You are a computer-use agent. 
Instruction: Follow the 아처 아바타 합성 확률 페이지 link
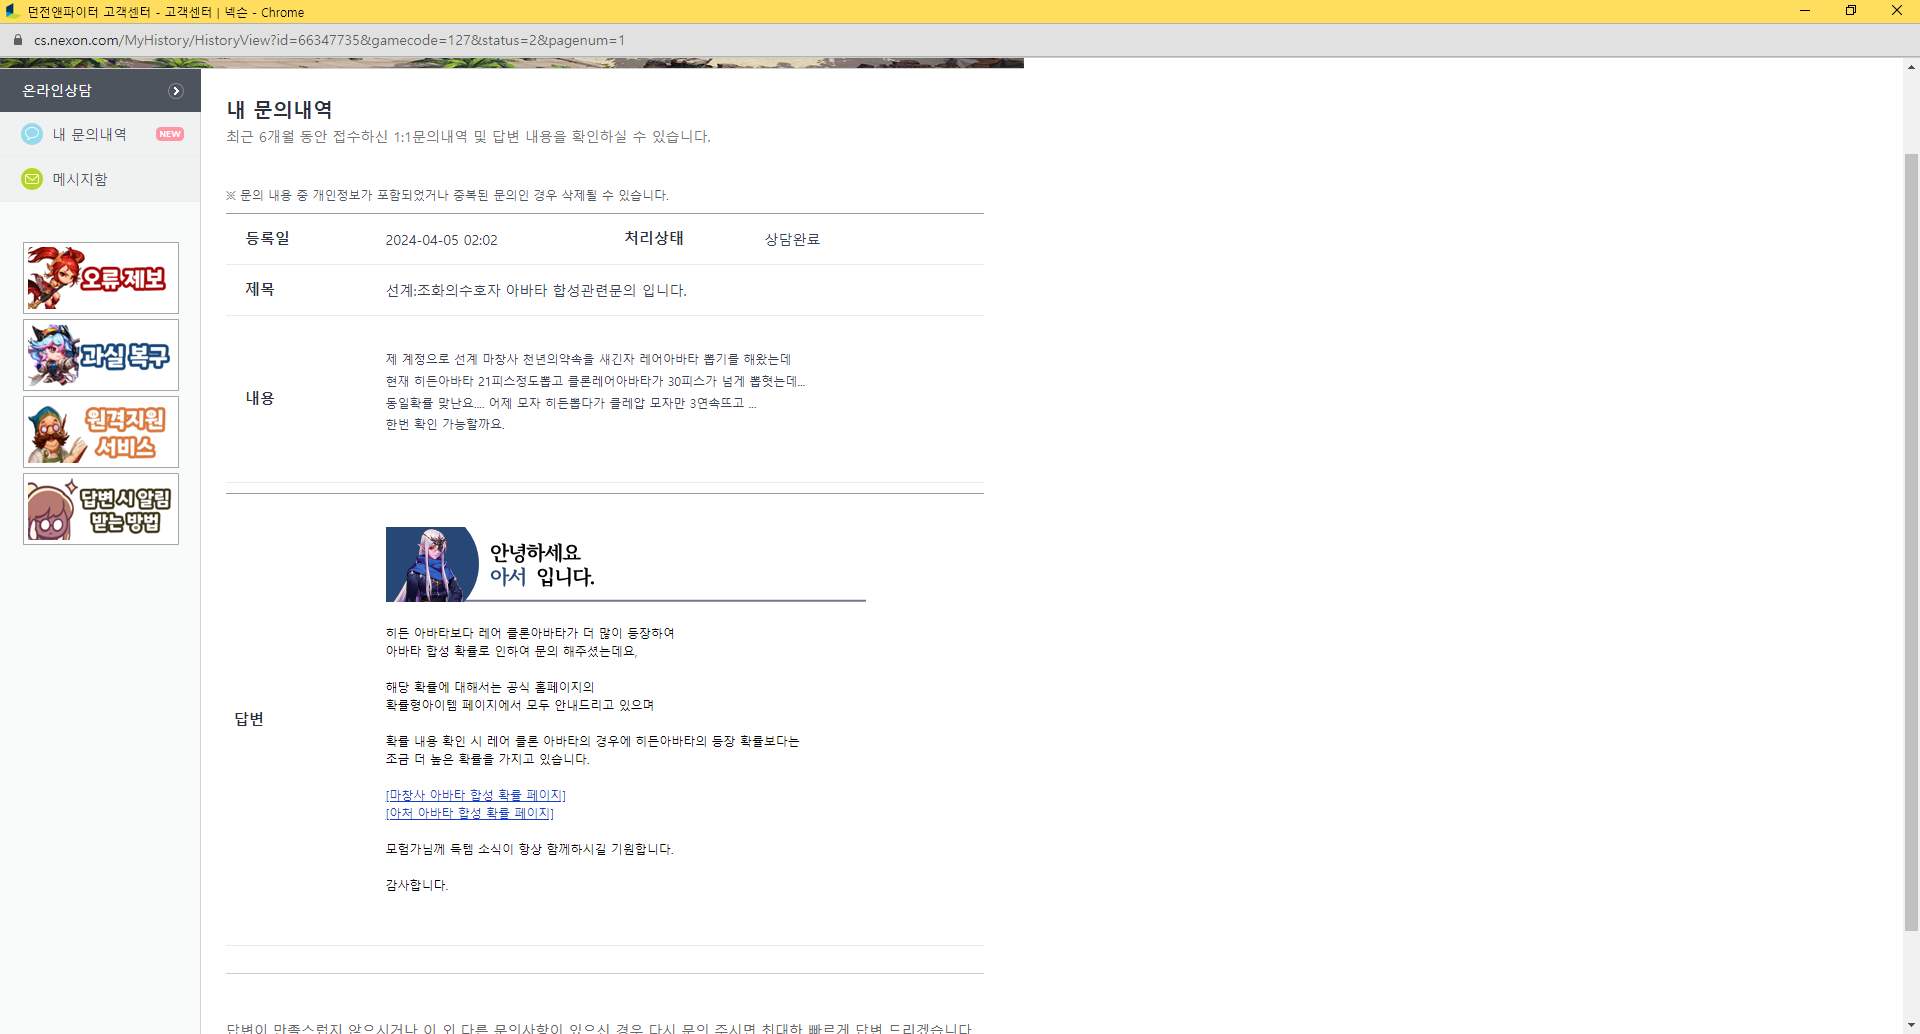470,813
